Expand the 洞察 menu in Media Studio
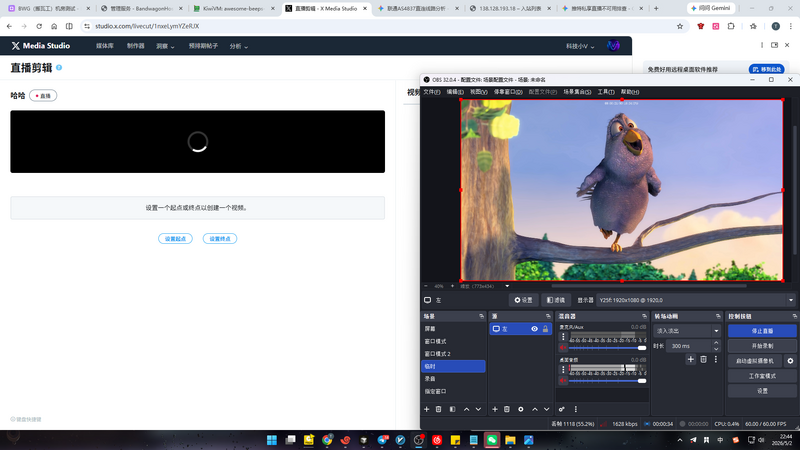The image size is (800, 450). click(165, 46)
